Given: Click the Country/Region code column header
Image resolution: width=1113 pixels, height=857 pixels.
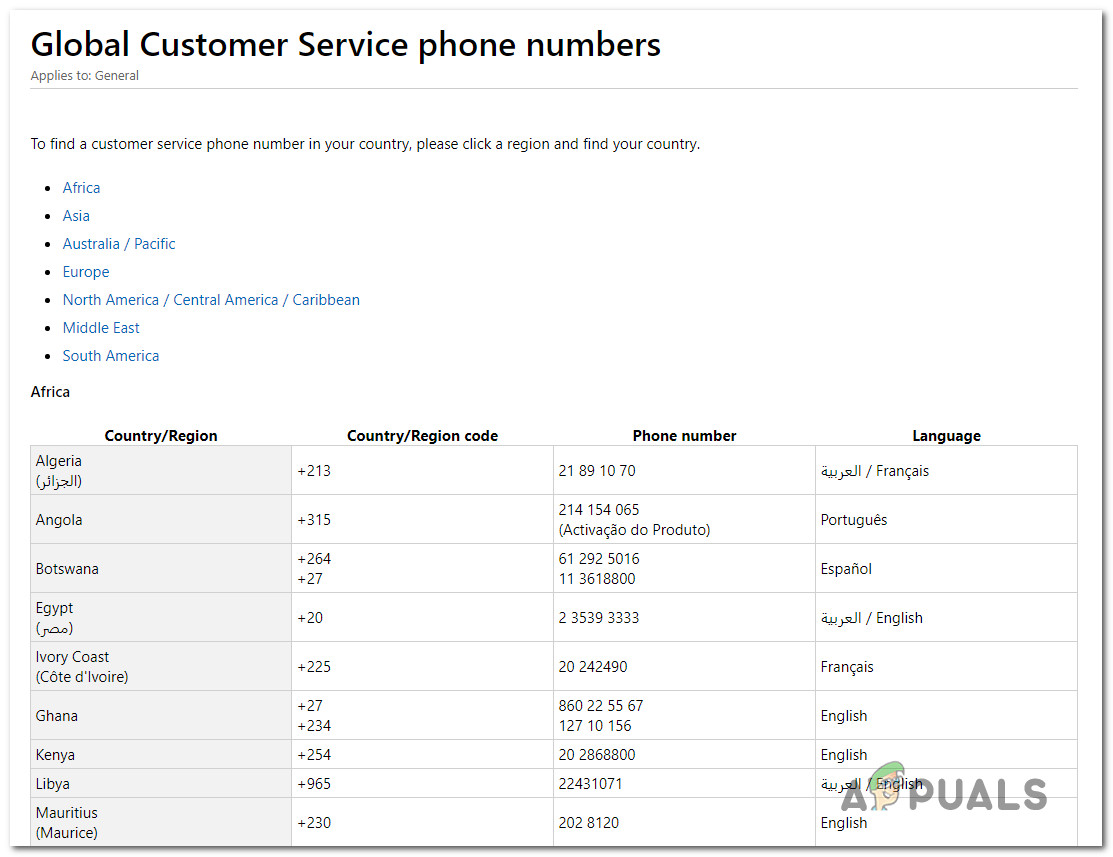Looking at the screenshot, I should pyautogui.click(x=422, y=436).
